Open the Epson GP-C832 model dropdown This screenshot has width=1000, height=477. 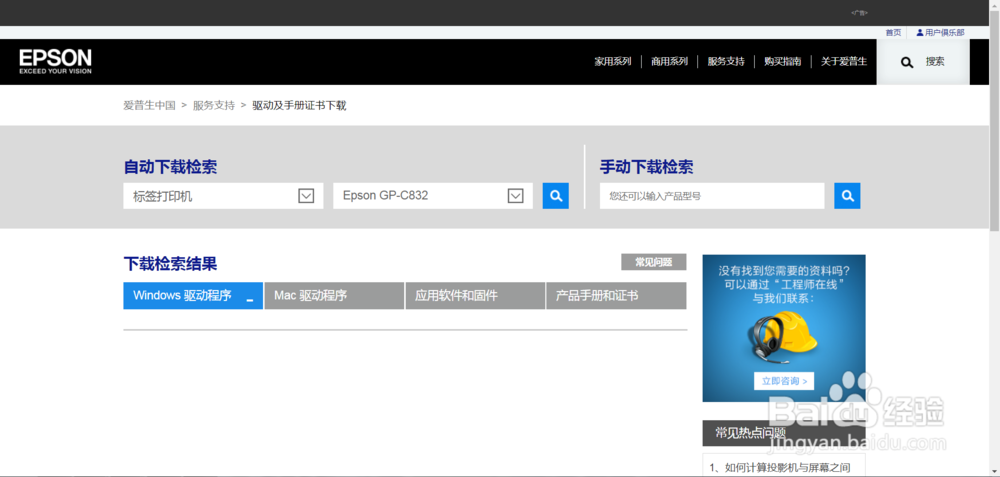[433, 196]
